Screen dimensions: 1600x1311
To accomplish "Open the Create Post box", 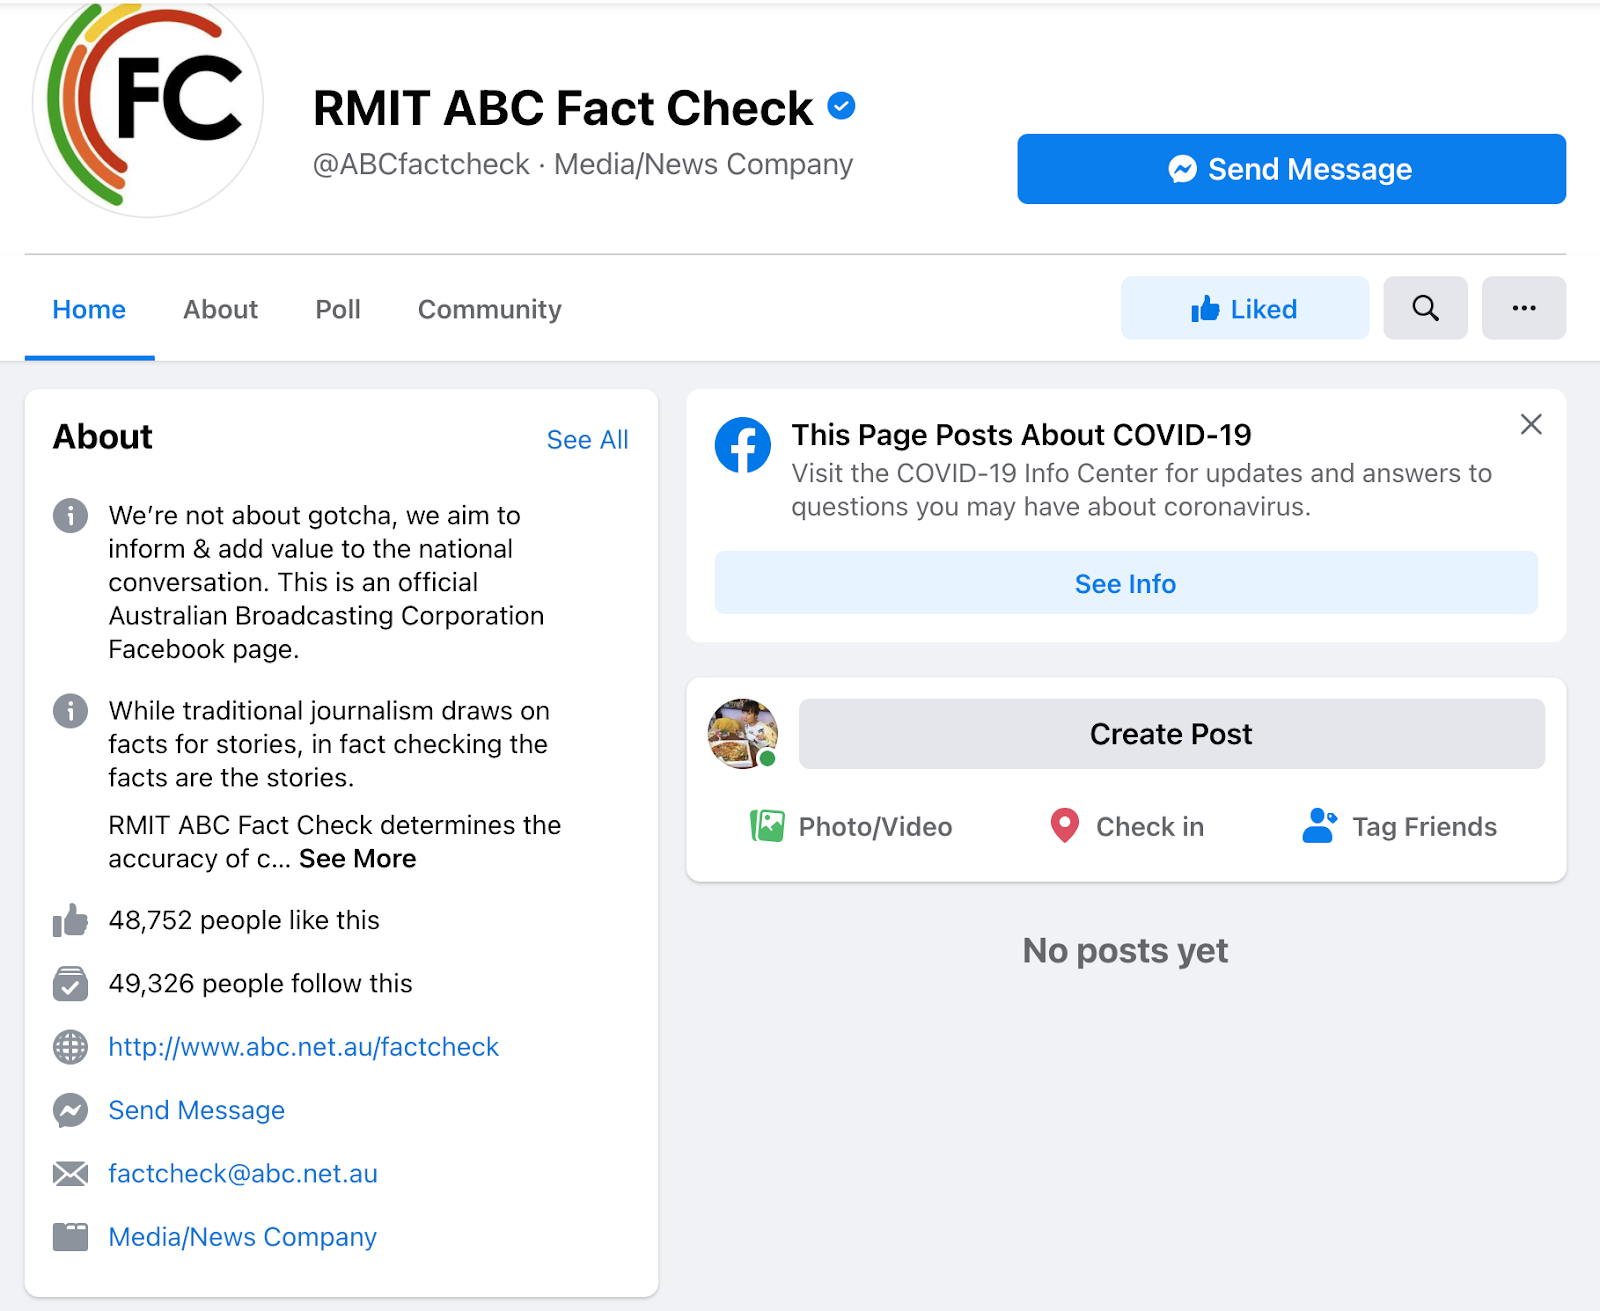I will click(1171, 733).
